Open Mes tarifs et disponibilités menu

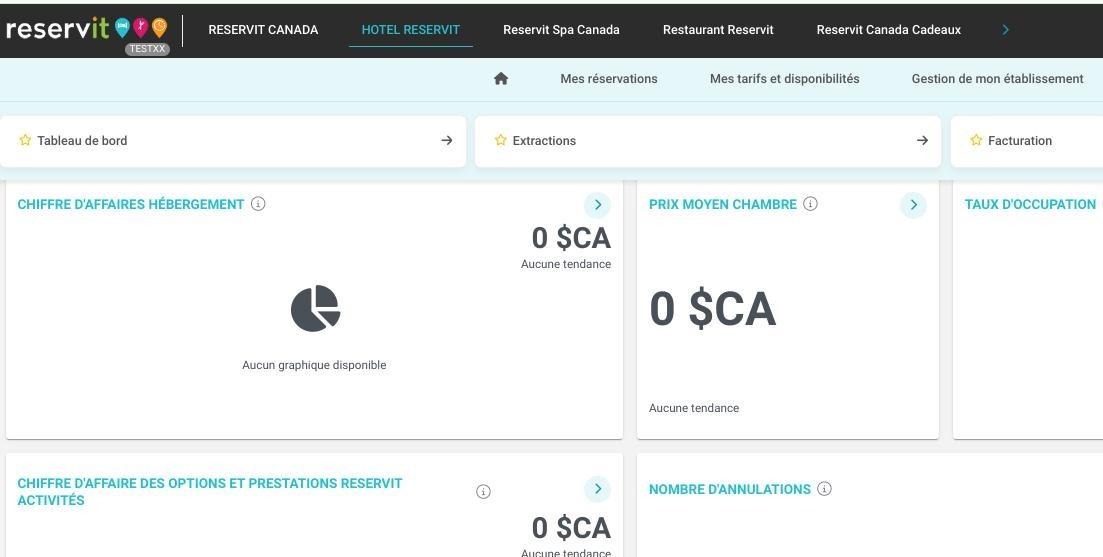coord(784,79)
